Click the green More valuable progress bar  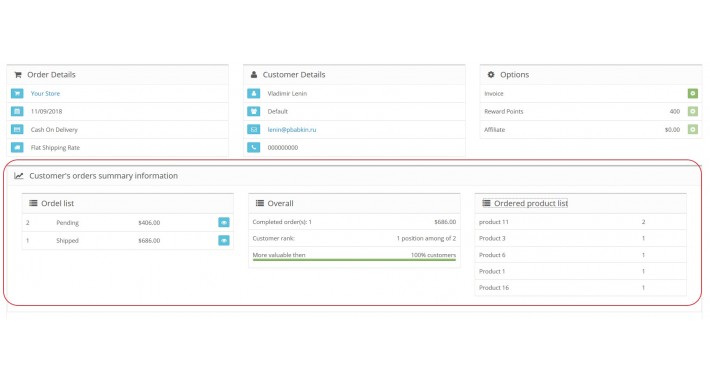click(354, 260)
